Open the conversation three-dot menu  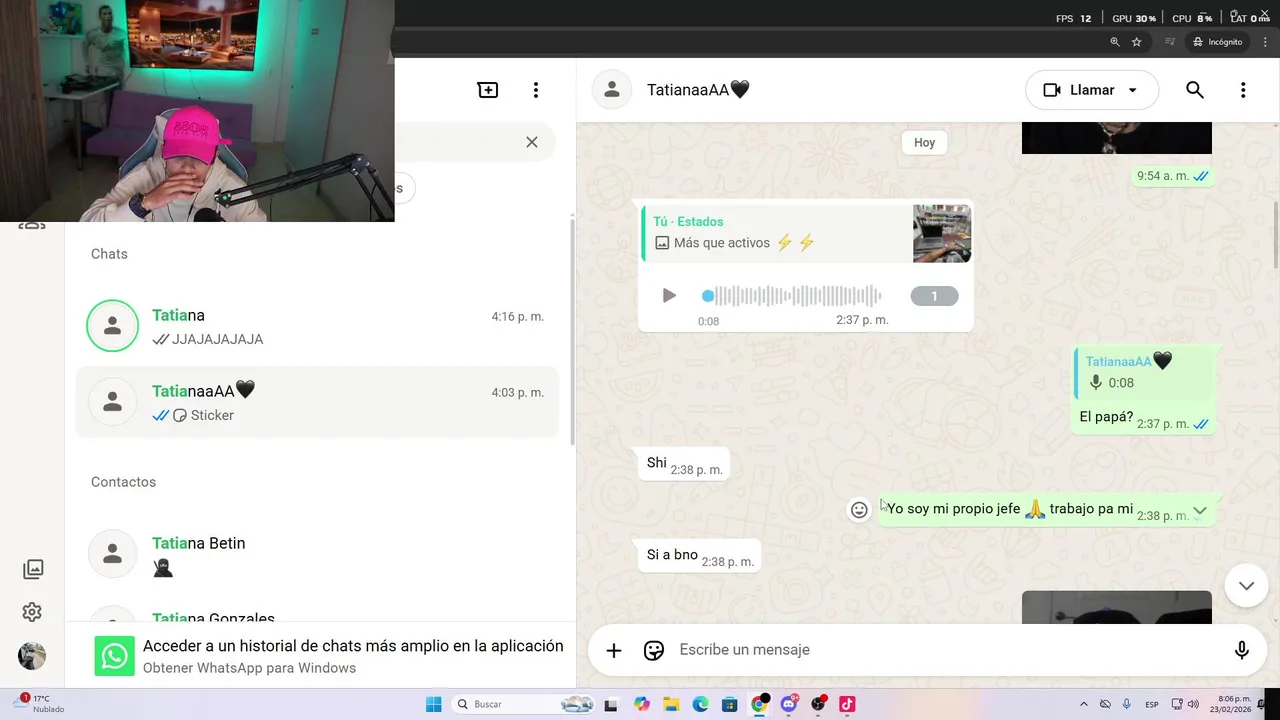coord(1243,90)
